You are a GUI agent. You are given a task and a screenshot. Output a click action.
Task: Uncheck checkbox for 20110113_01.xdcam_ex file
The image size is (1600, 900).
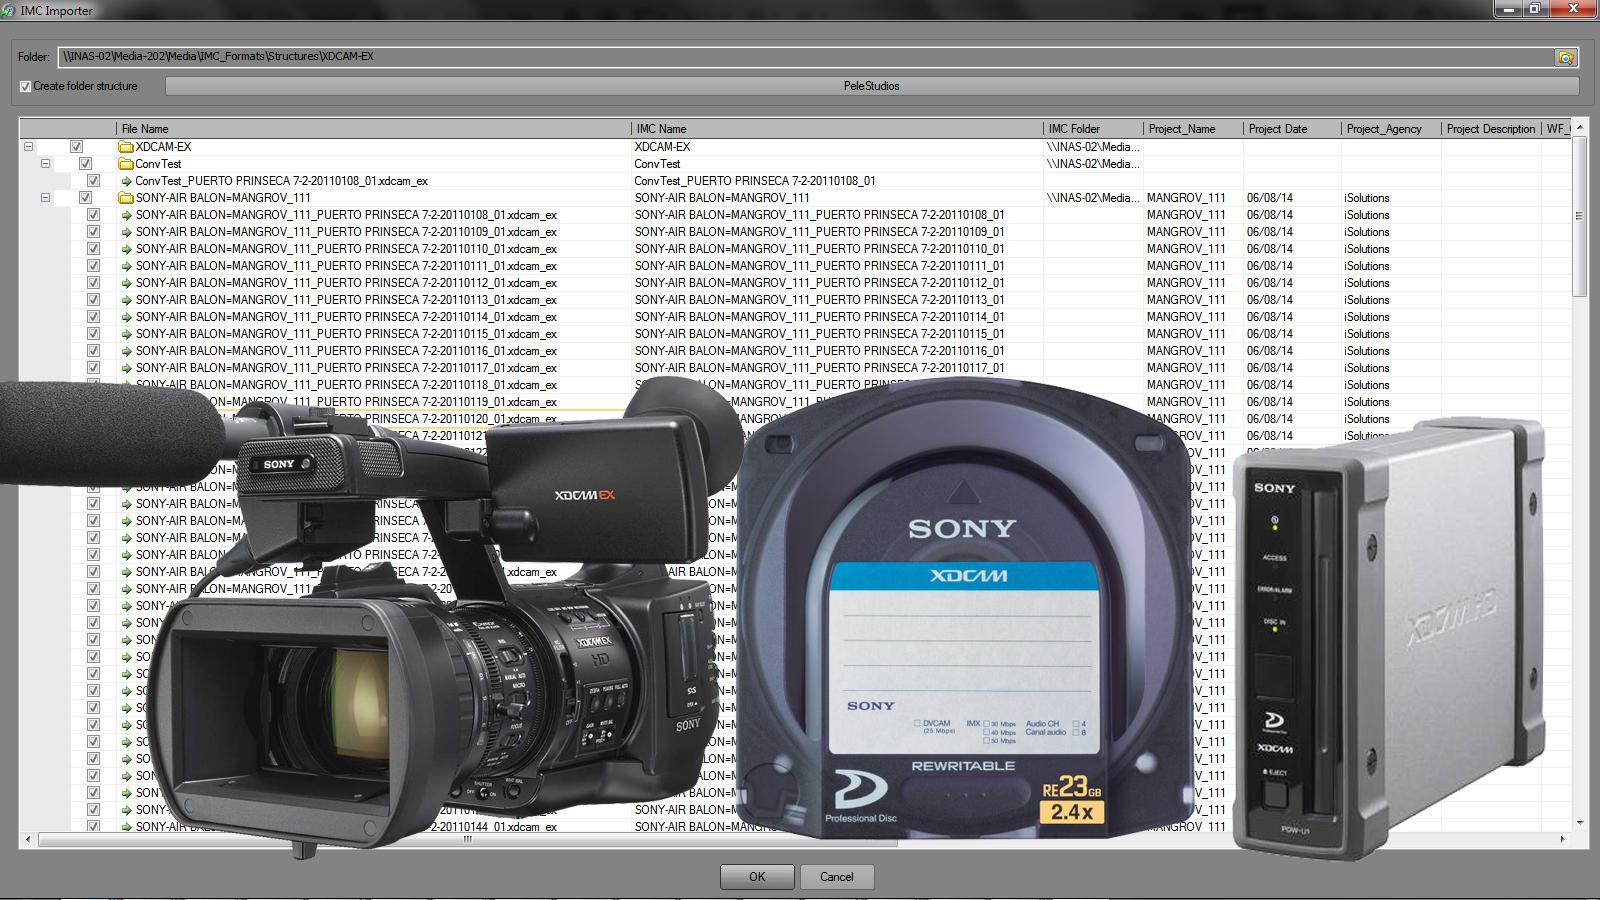(93, 300)
